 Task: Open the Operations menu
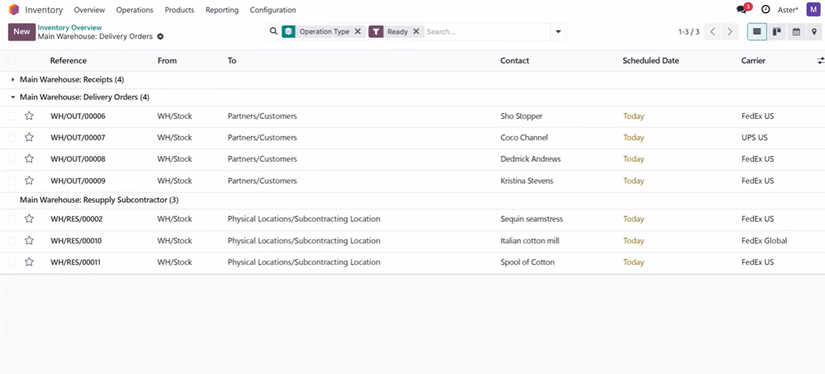click(135, 10)
